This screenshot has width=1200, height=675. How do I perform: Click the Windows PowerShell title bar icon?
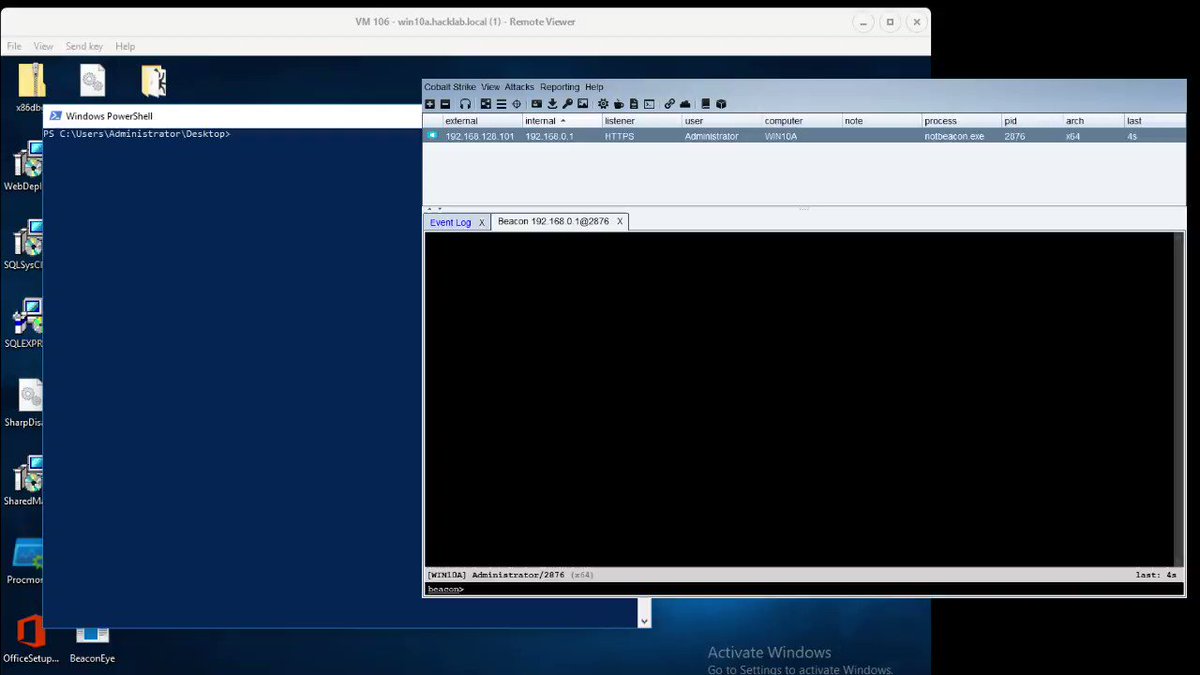56,116
